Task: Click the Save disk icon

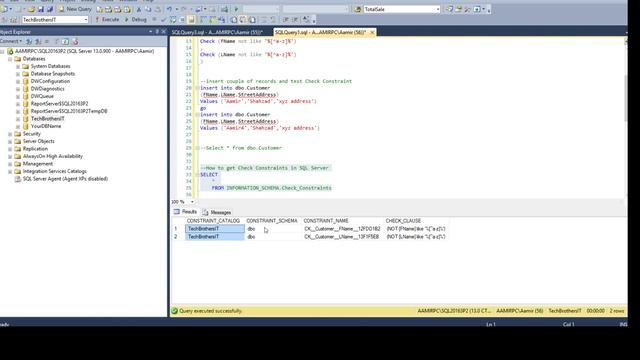Action: click(x=40, y=9)
